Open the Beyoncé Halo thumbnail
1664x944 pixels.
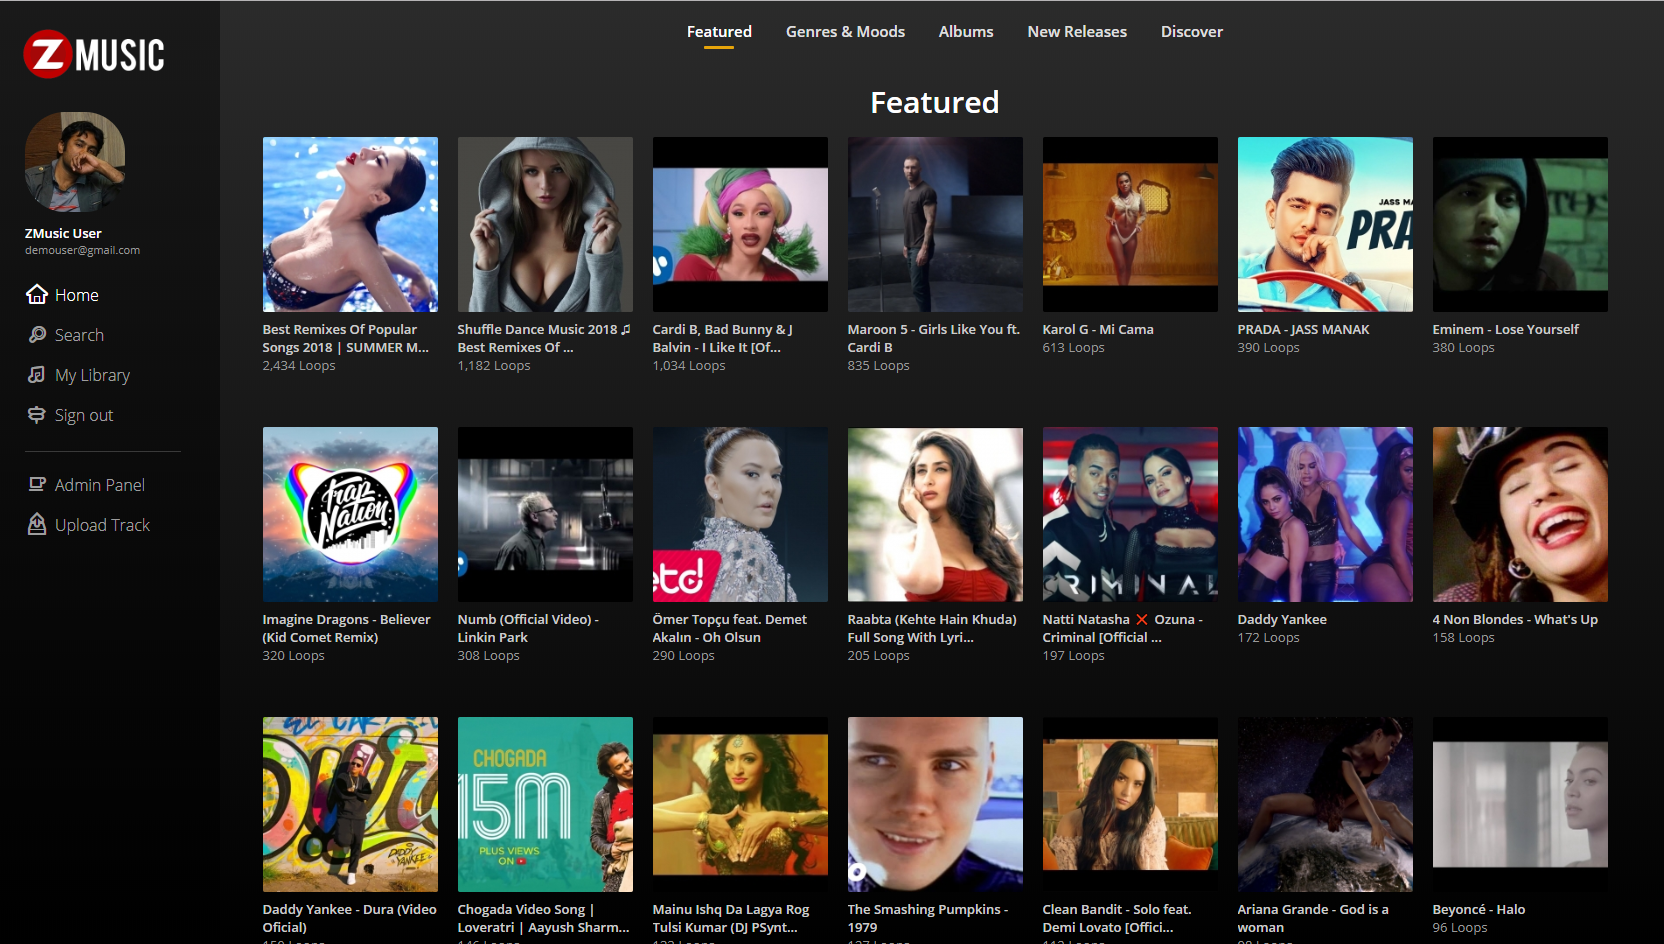pyautogui.click(x=1520, y=804)
